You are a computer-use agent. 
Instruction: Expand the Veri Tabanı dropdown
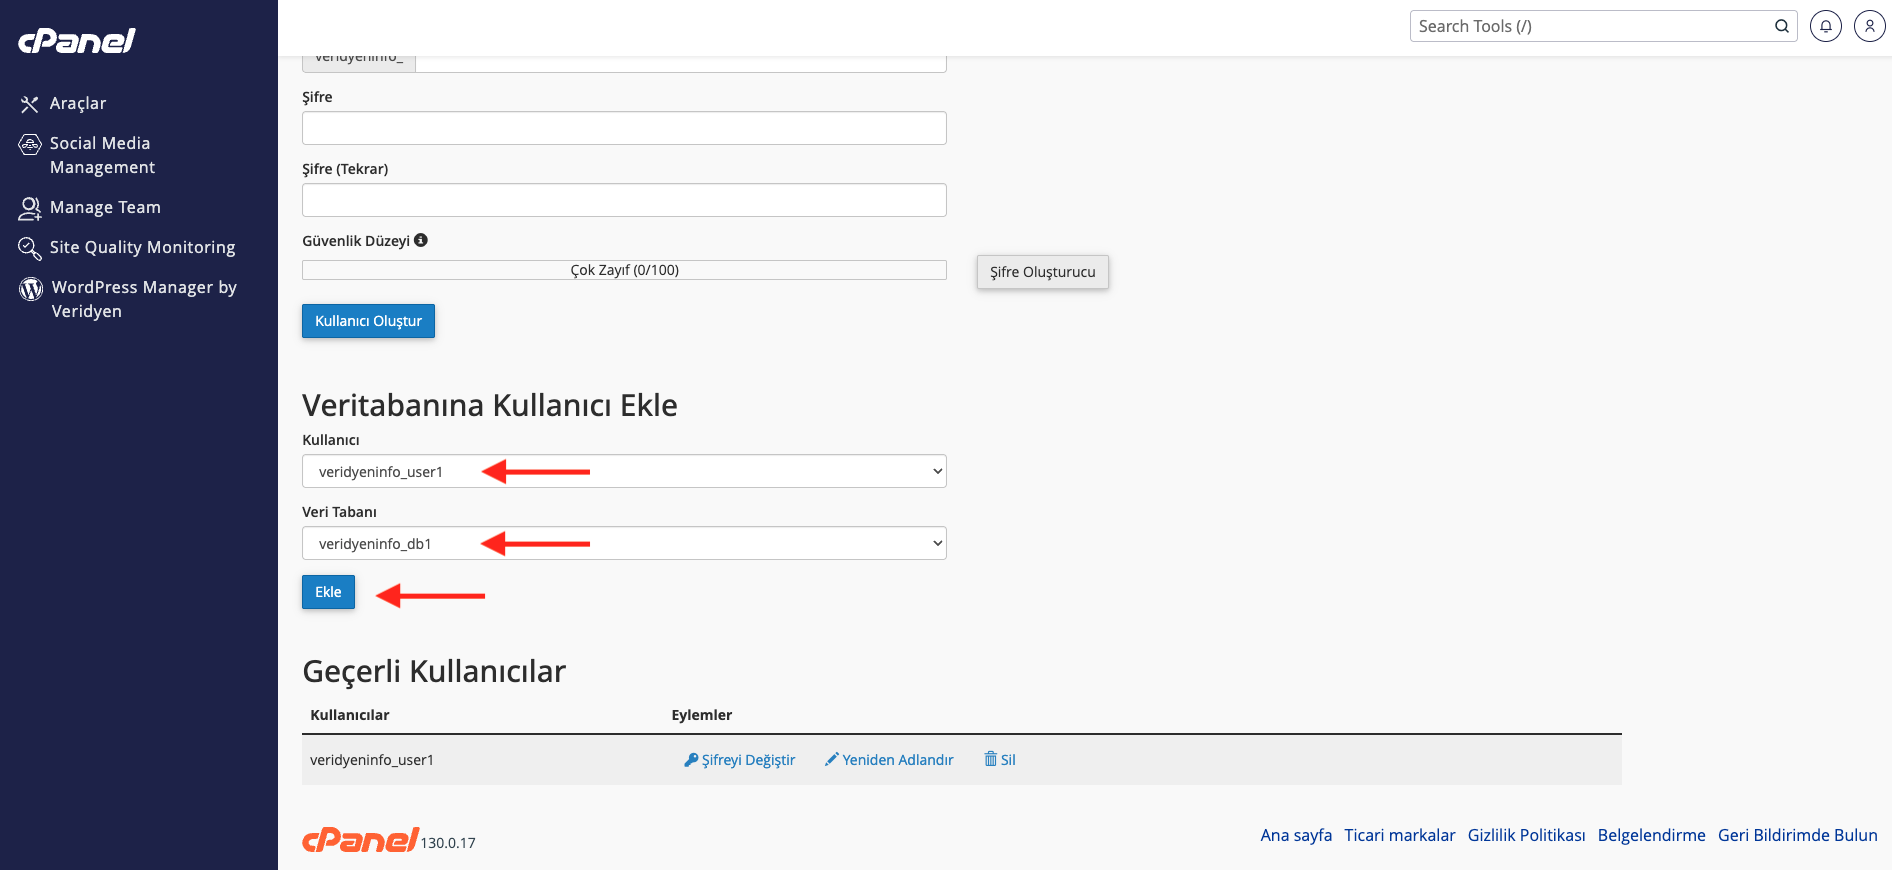(624, 543)
